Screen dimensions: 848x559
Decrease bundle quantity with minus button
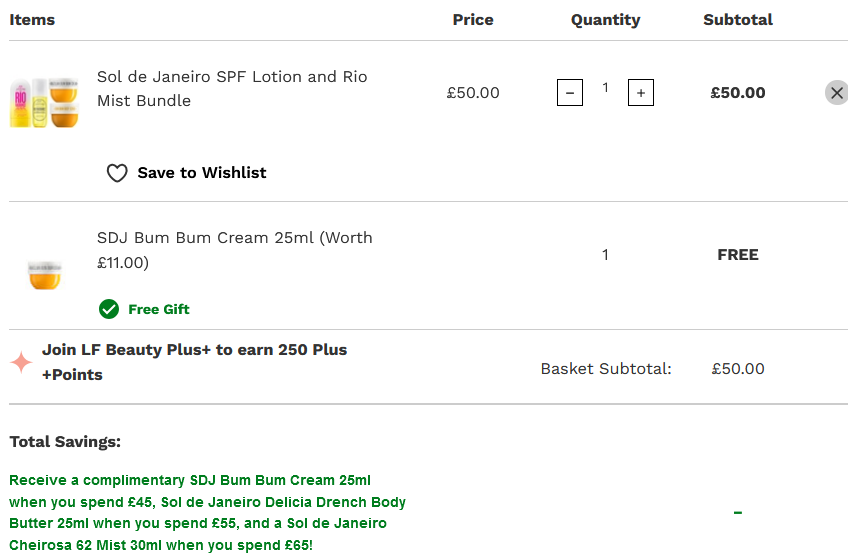click(570, 93)
